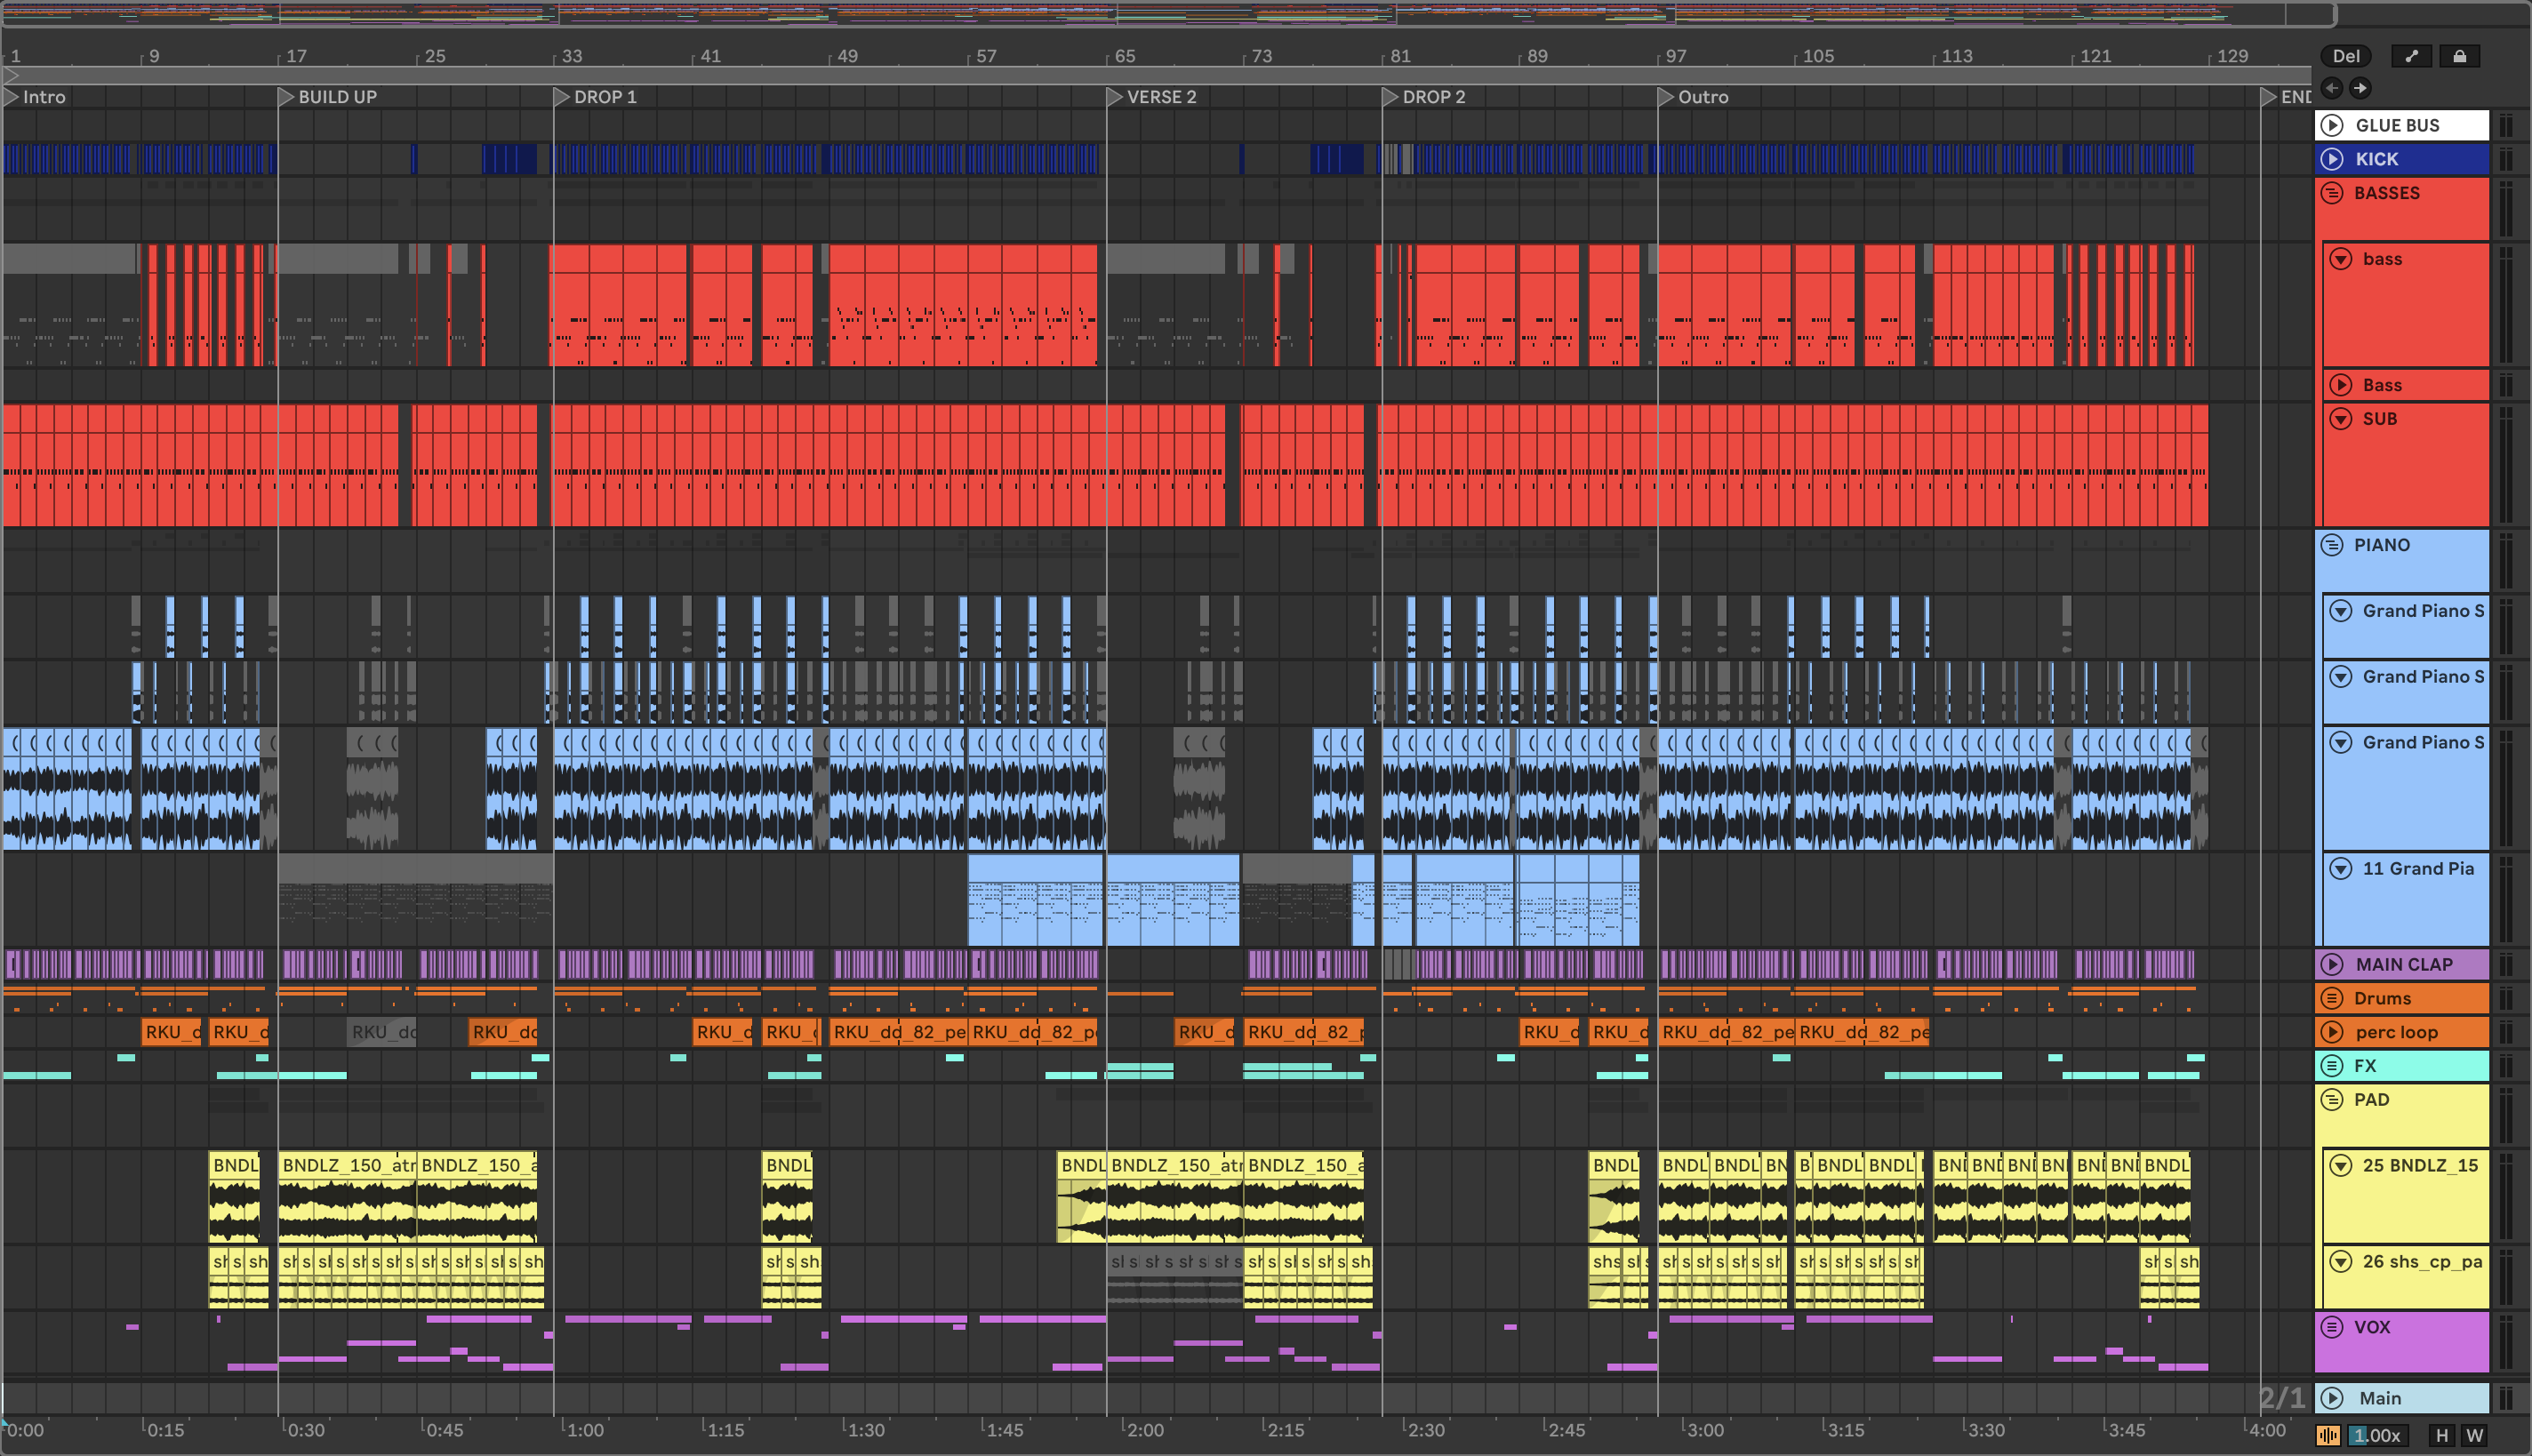Toggle the lock envelopes button

(x=2459, y=56)
